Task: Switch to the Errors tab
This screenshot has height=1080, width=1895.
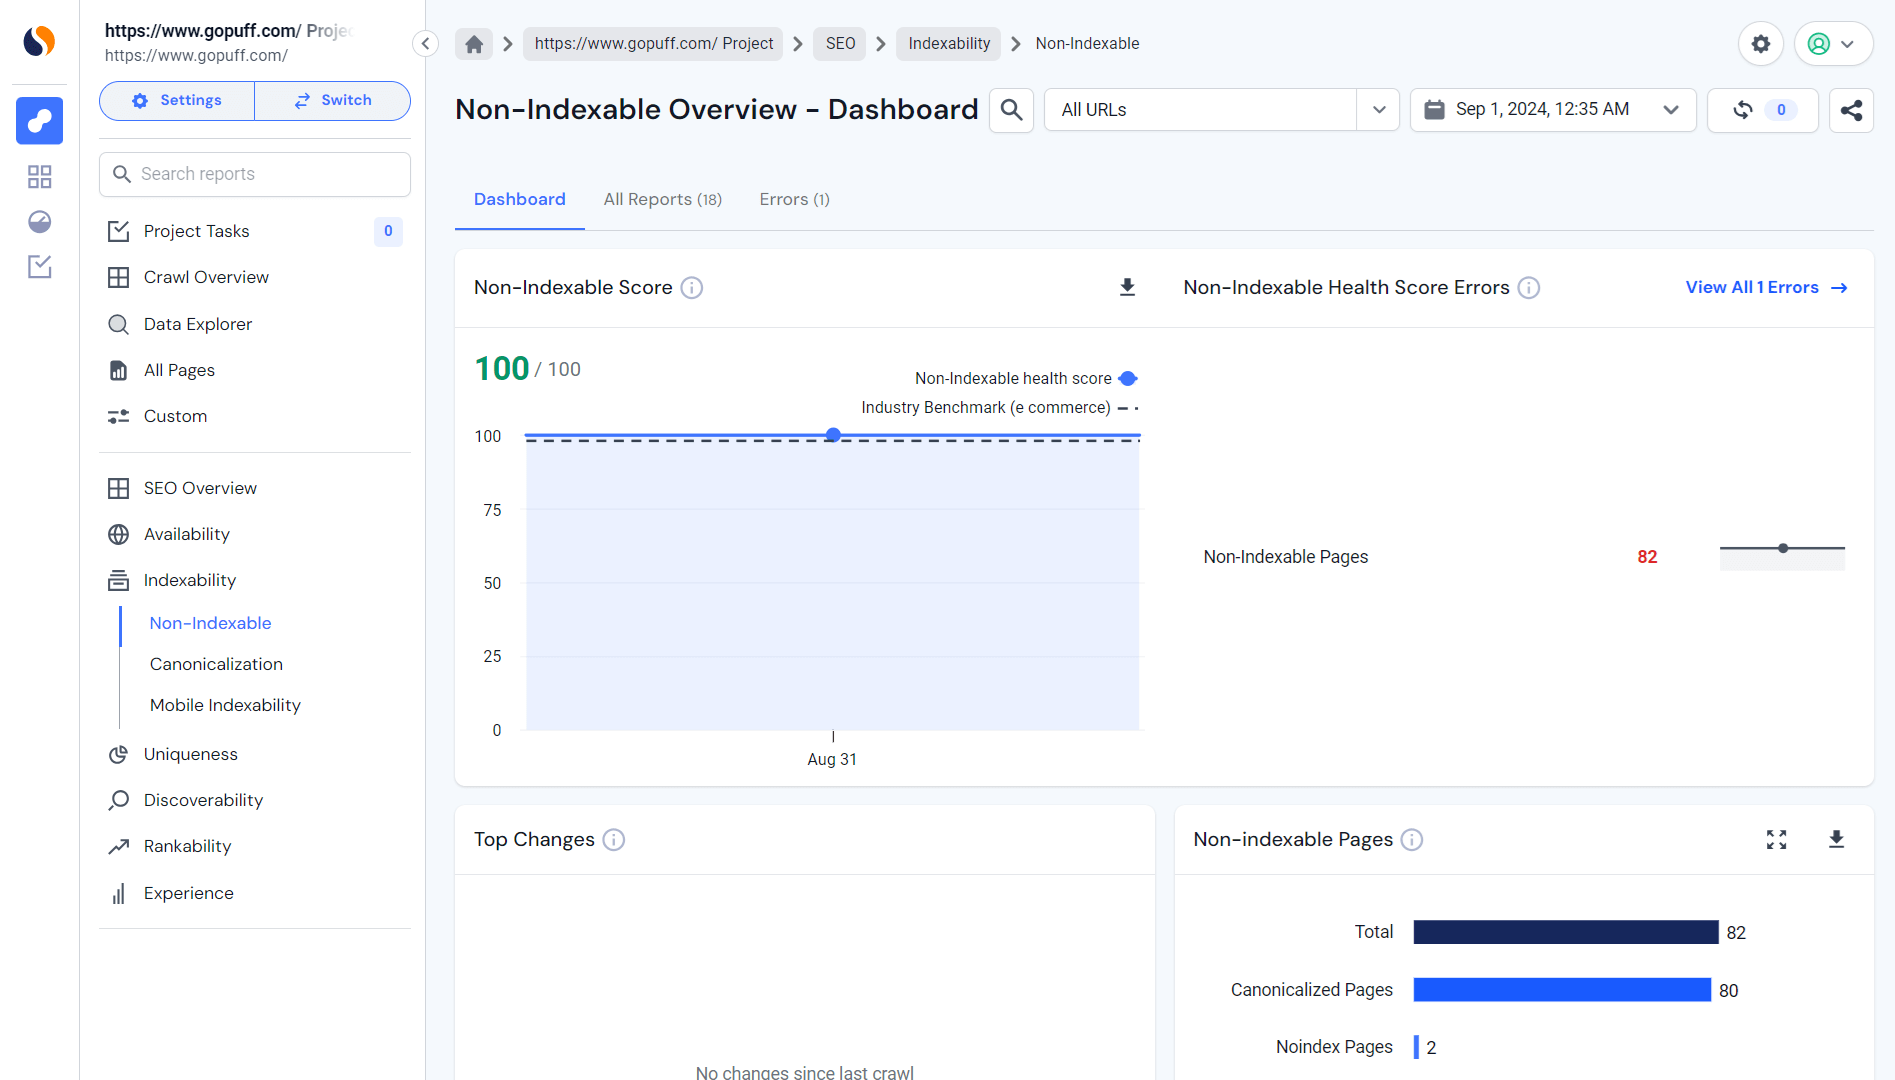Action: 793,199
